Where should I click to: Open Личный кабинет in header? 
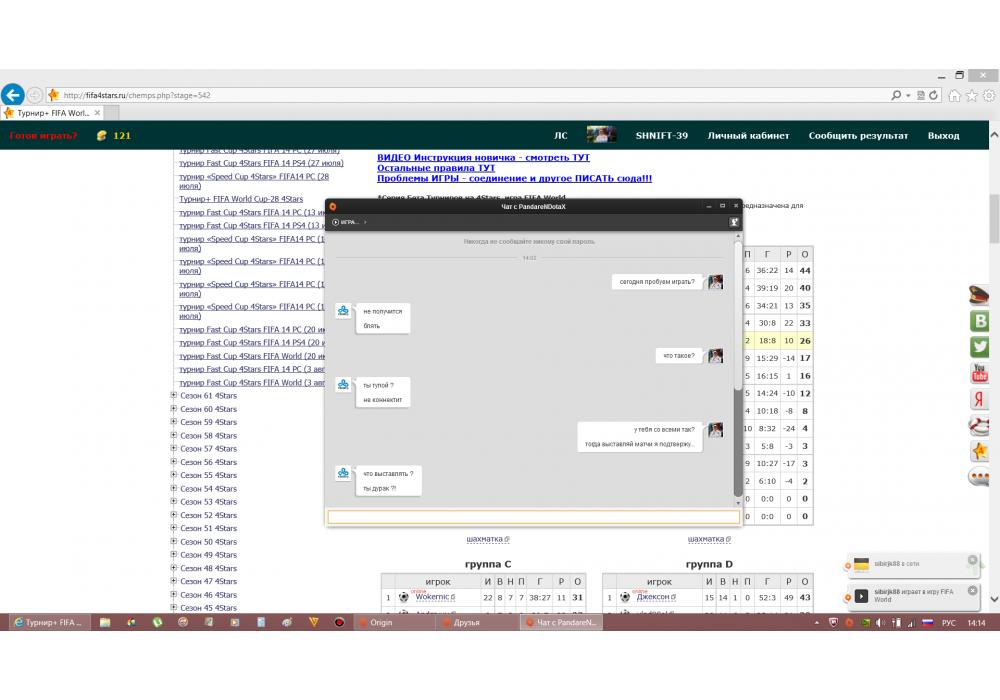(748, 135)
